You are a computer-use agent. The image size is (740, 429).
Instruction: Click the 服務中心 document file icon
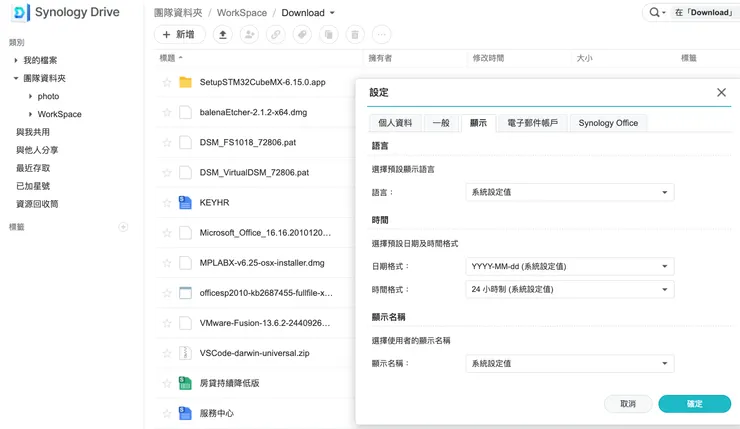pos(185,413)
